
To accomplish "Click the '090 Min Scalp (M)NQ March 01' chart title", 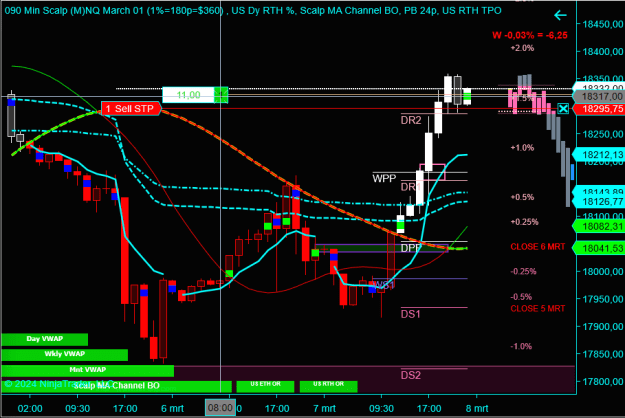I will (74, 10).
